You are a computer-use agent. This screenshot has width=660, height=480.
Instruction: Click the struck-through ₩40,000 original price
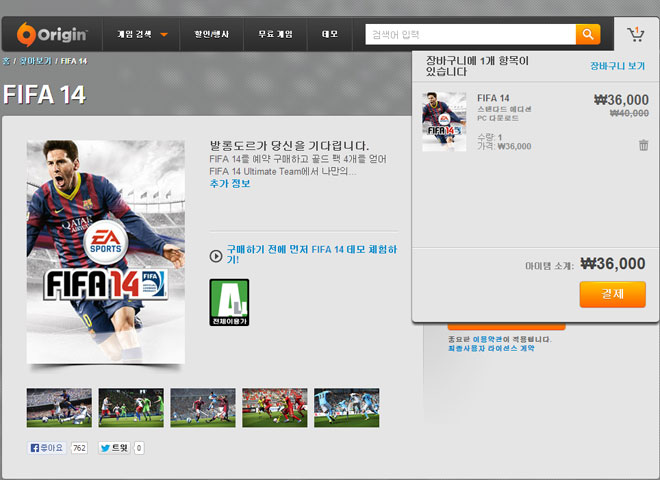[x=629, y=113]
